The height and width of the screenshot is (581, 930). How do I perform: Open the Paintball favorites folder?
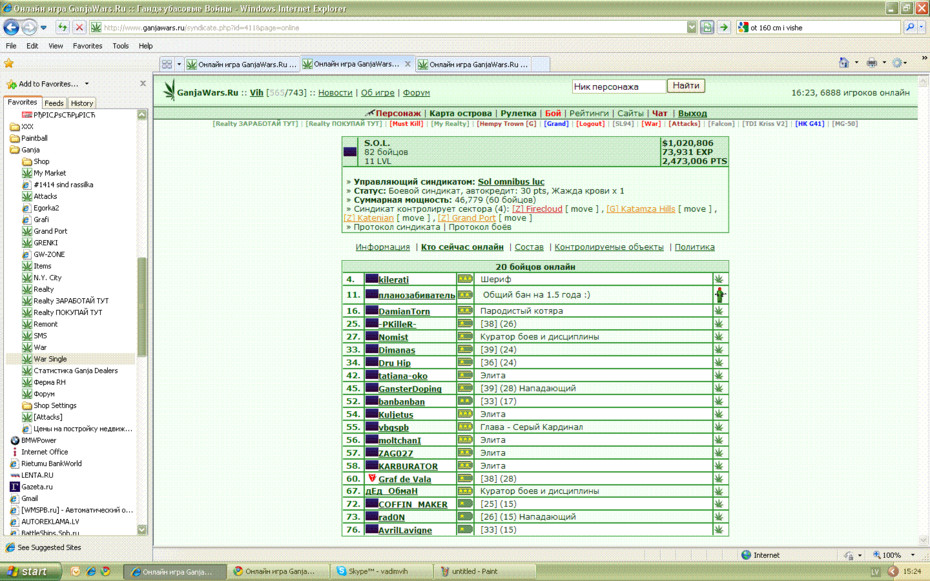point(28,138)
